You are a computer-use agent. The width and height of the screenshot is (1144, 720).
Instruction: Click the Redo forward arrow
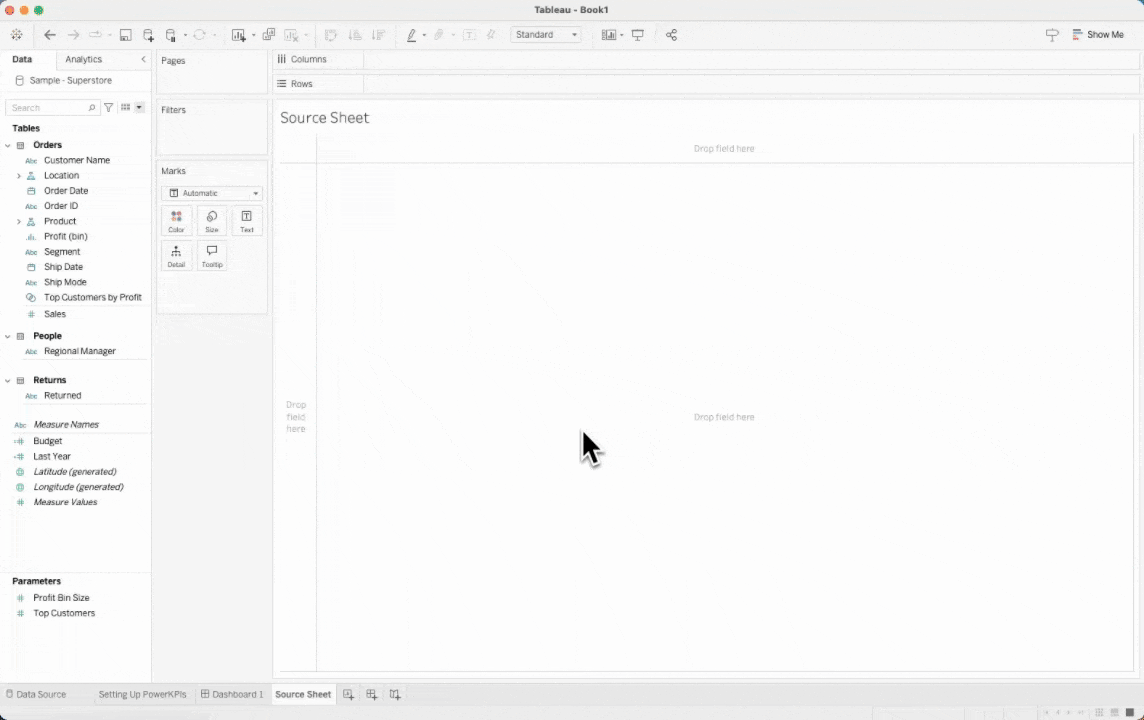pyautogui.click(x=73, y=34)
